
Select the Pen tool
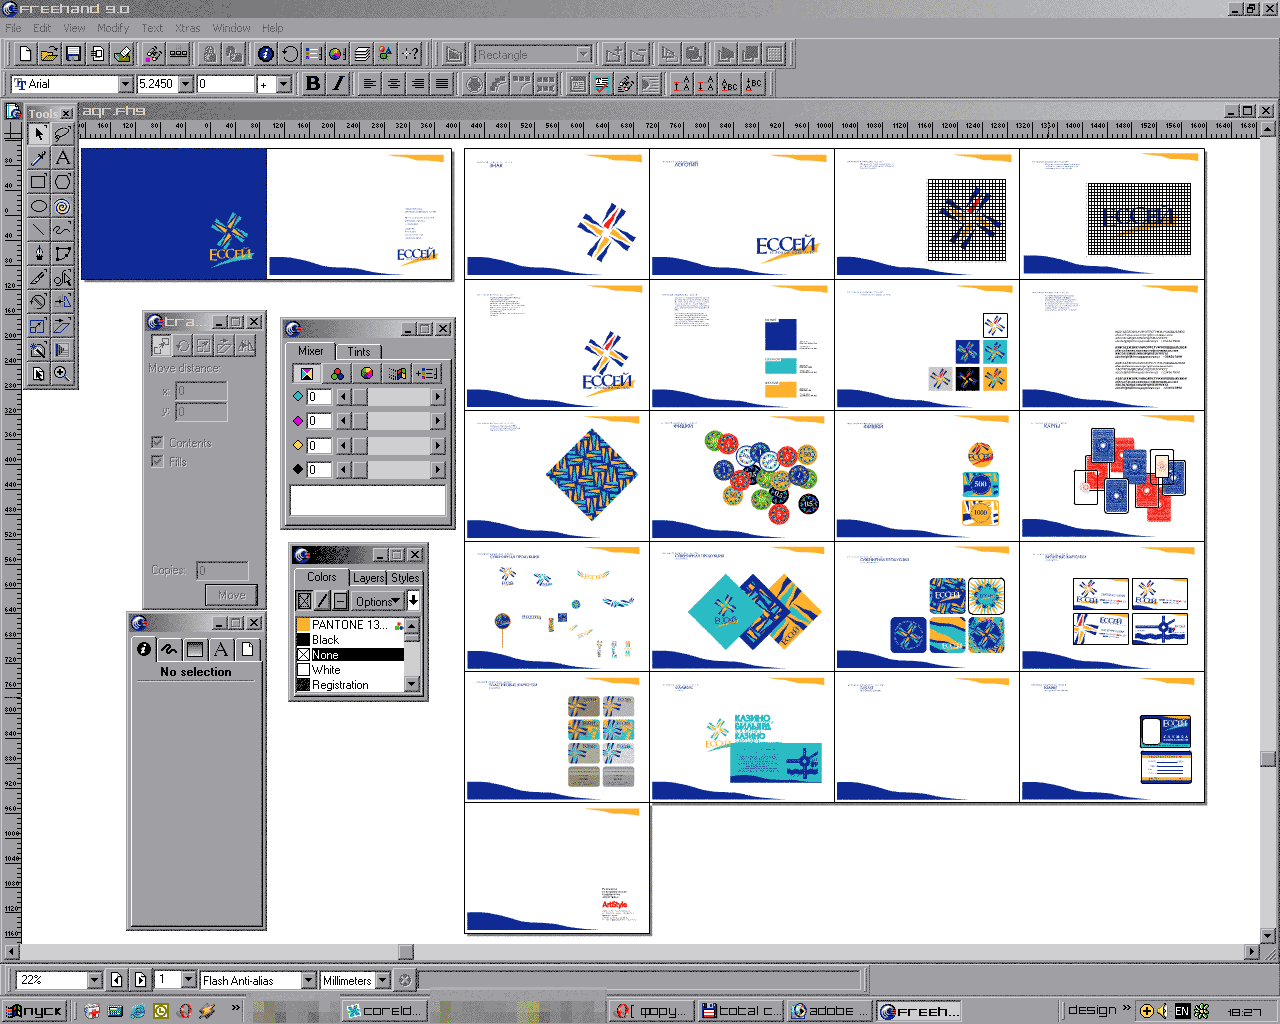pos(38,254)
